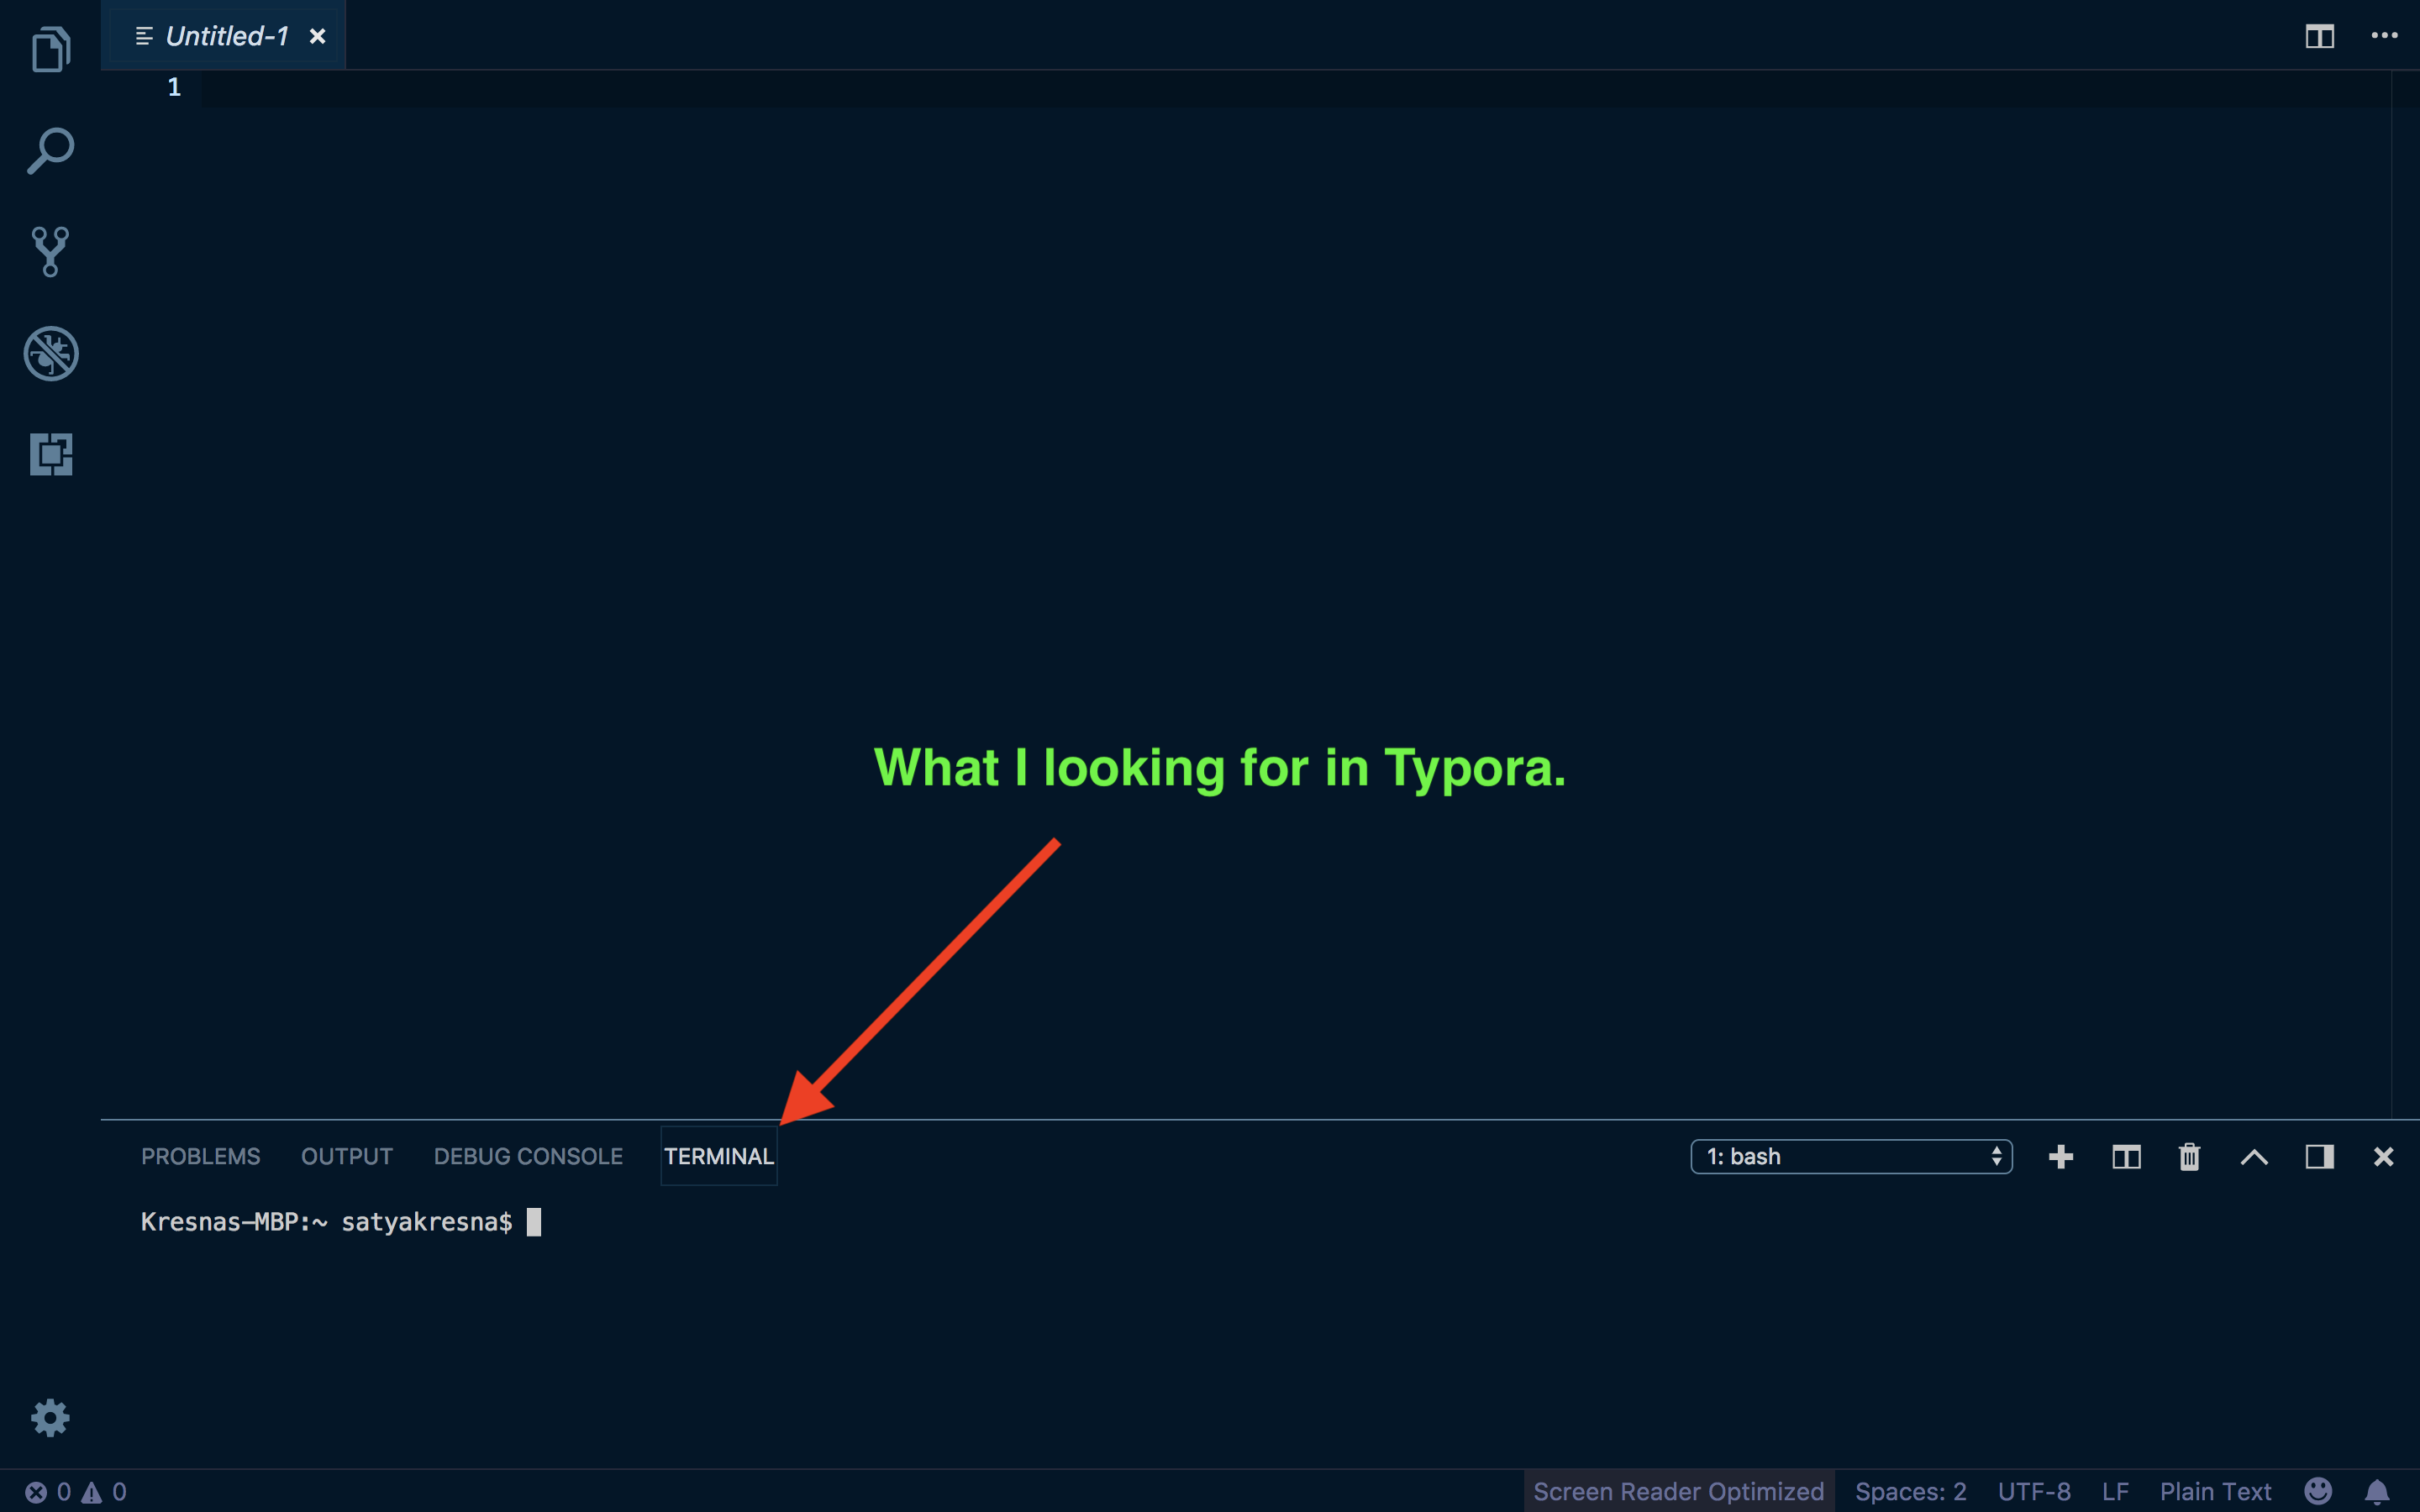
Task: Switch to the DEBUG CONSOLE tab
Action: (527, 1156)
